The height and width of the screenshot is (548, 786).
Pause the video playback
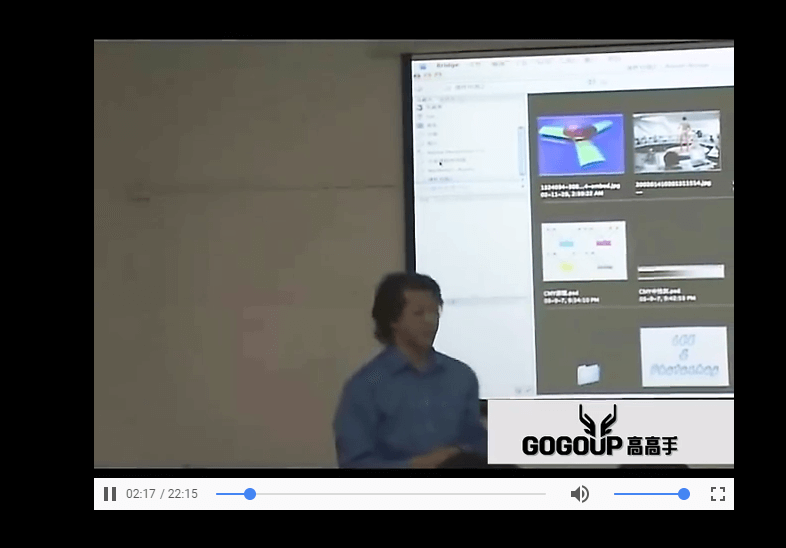point(110,494)
